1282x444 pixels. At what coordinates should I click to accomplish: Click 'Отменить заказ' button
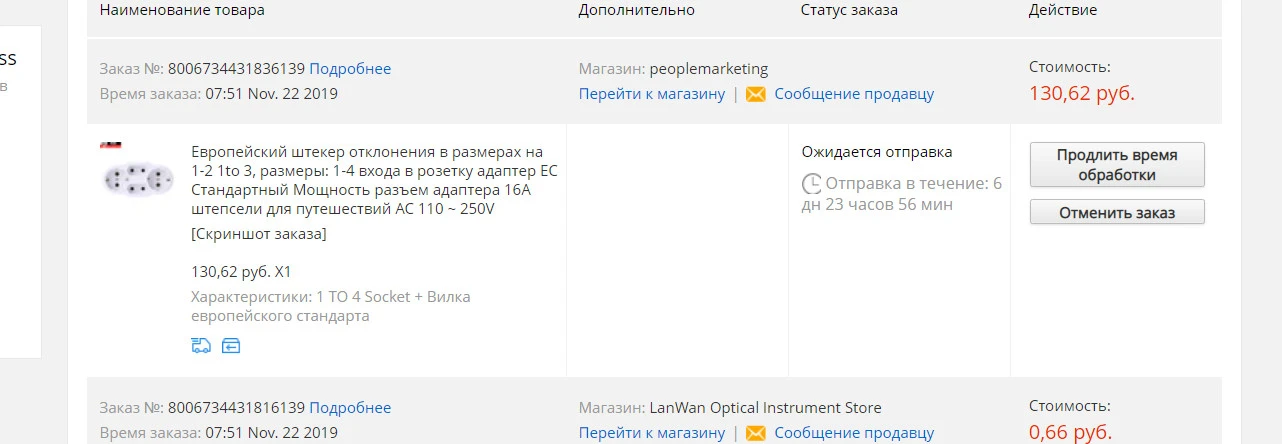click(x=1117, y=212)
